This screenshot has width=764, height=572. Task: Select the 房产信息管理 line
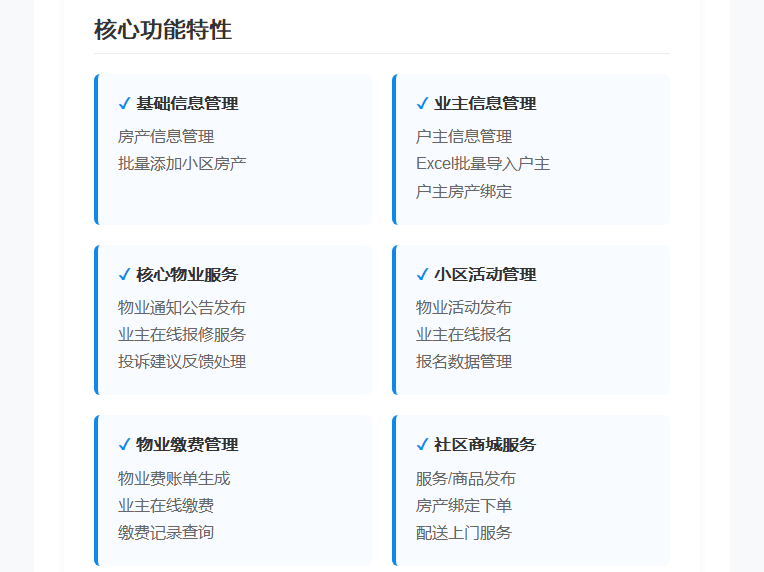pyautogui.click(x=166, y=136)
